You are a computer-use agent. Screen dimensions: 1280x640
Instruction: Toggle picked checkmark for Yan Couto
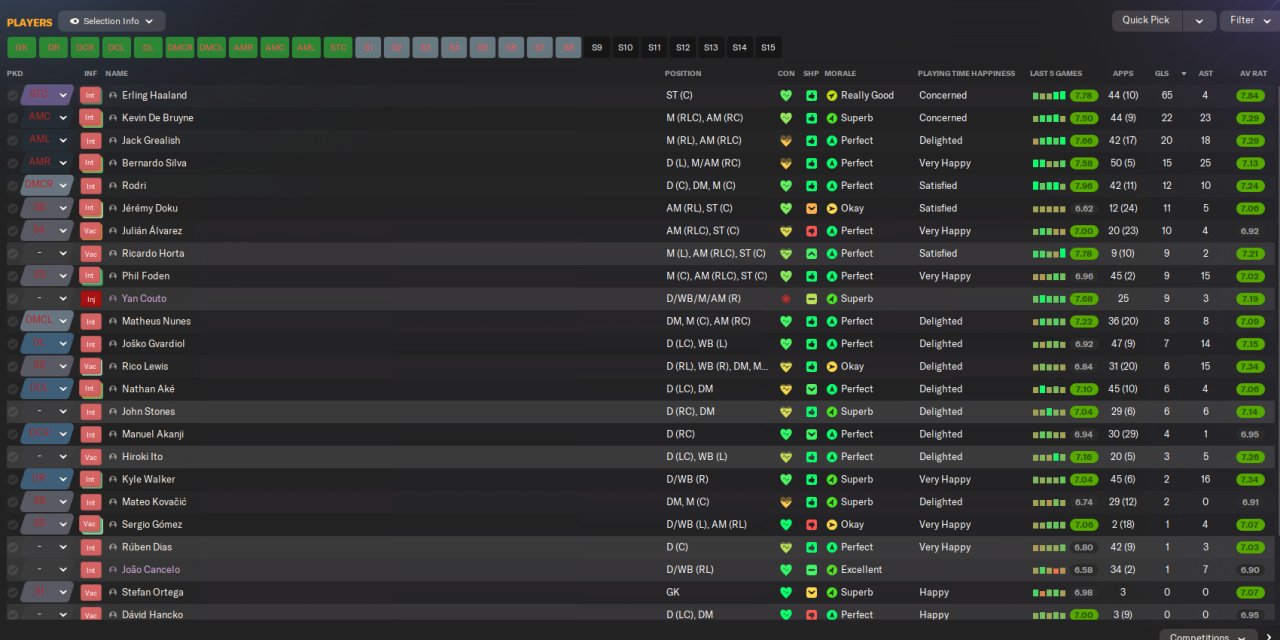12,298
